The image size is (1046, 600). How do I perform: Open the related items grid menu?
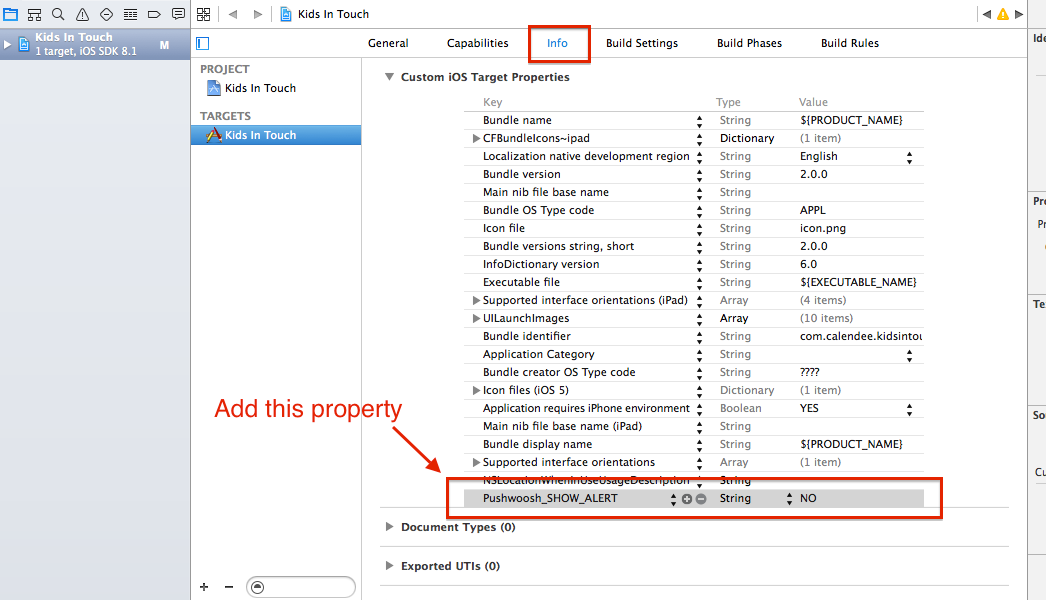pos(203,14)
